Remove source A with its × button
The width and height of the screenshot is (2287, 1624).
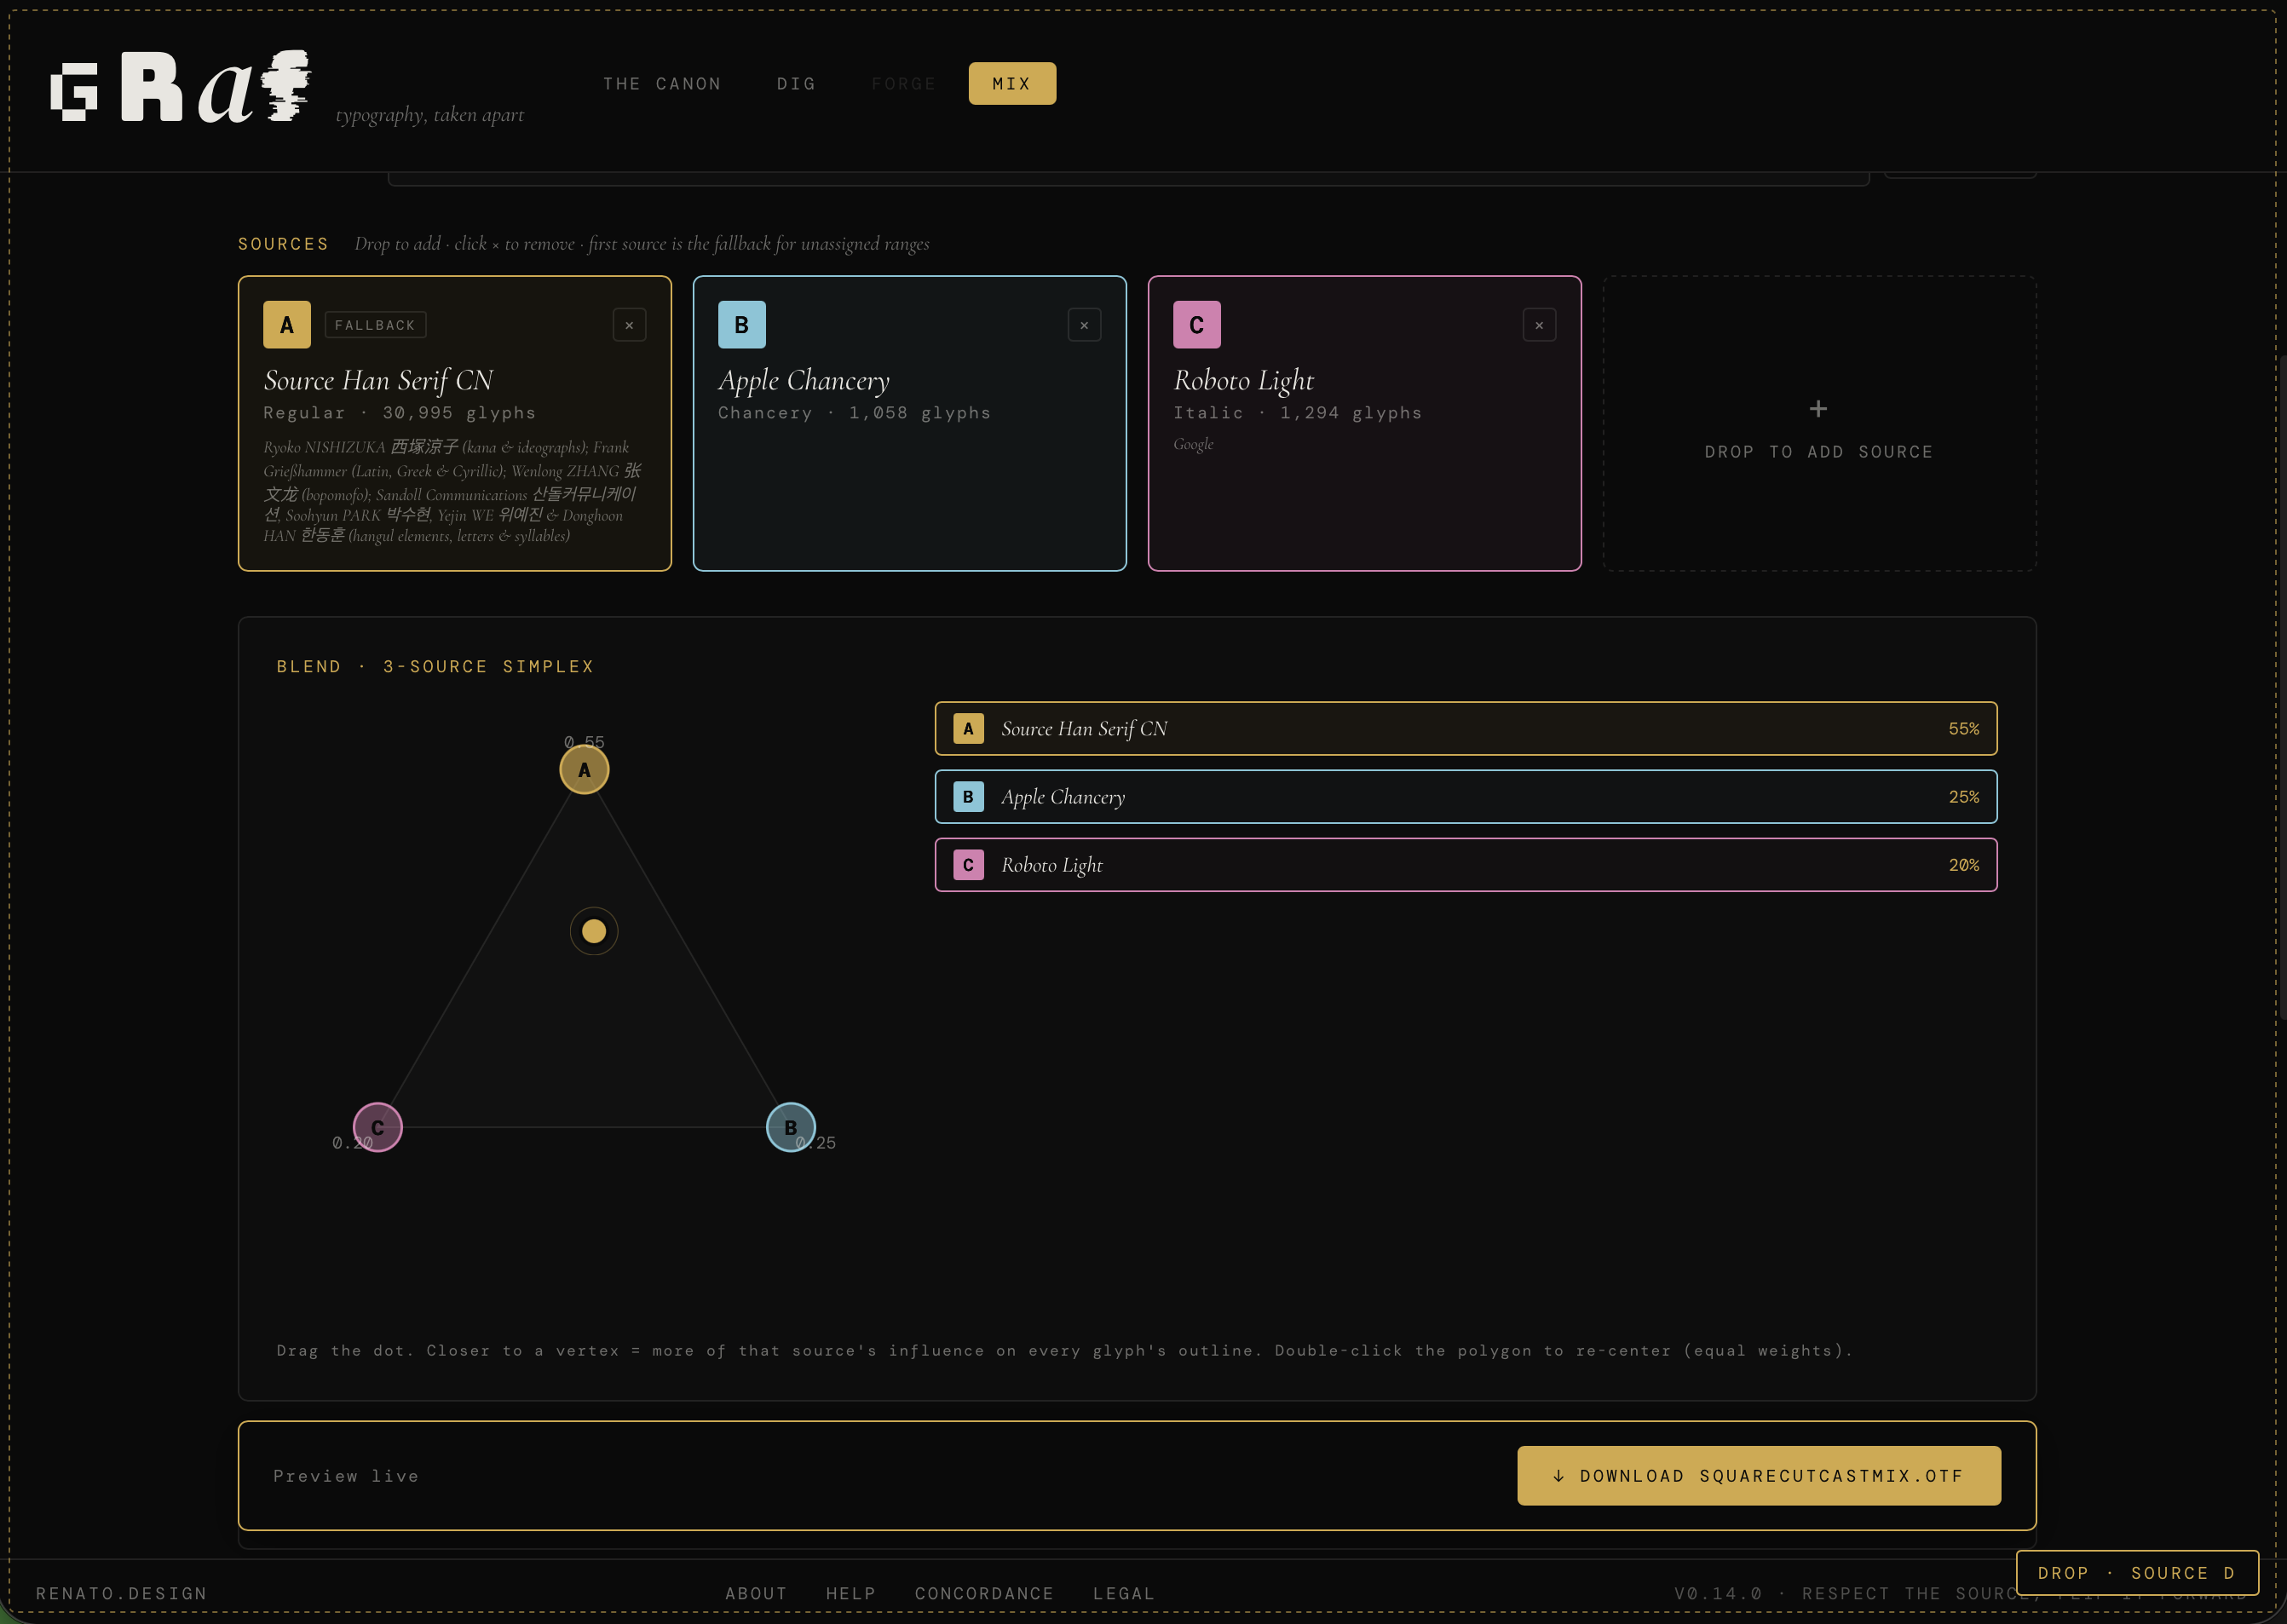pyautogui.click(x=629, y=325)
